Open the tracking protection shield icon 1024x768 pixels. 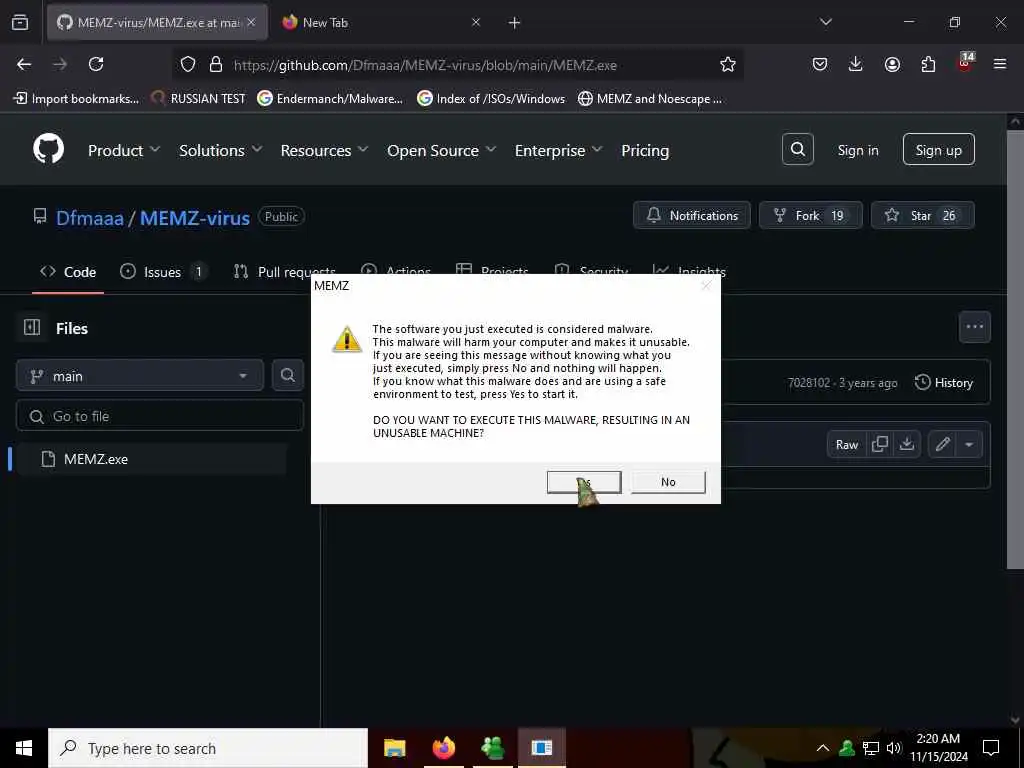pos(188,64)
